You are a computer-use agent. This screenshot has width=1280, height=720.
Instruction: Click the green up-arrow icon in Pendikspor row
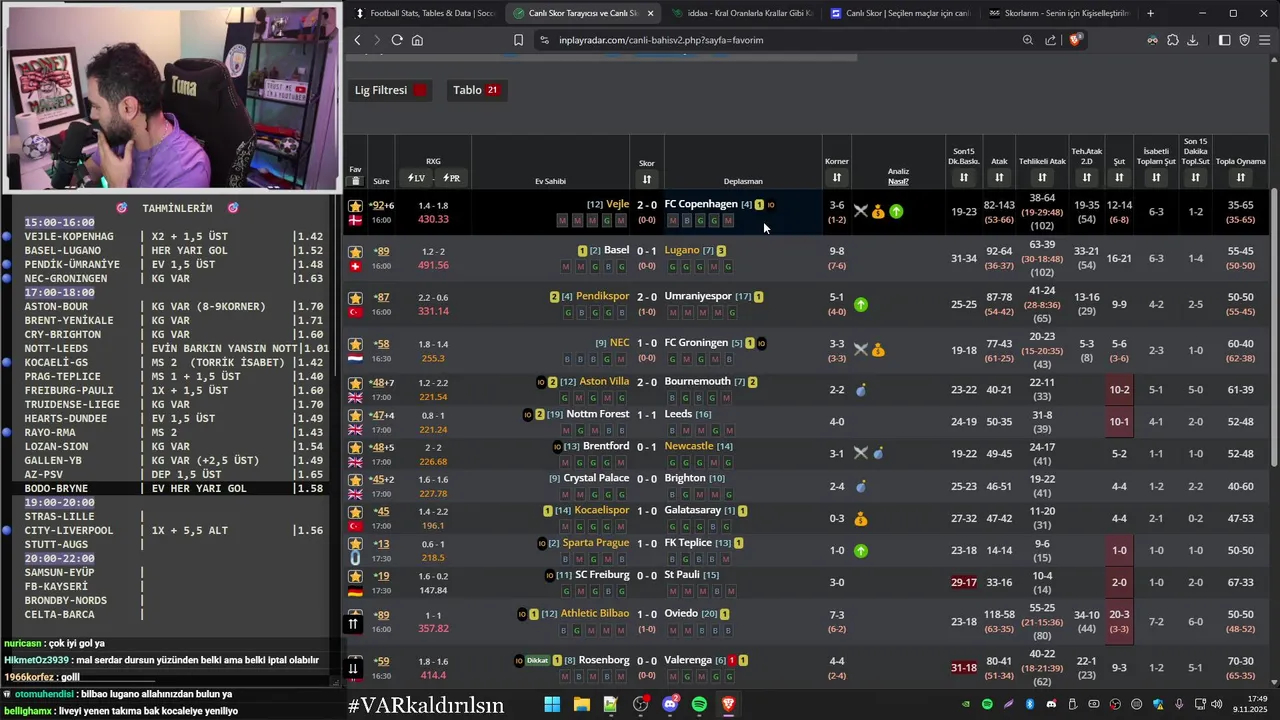click(861, 304)
